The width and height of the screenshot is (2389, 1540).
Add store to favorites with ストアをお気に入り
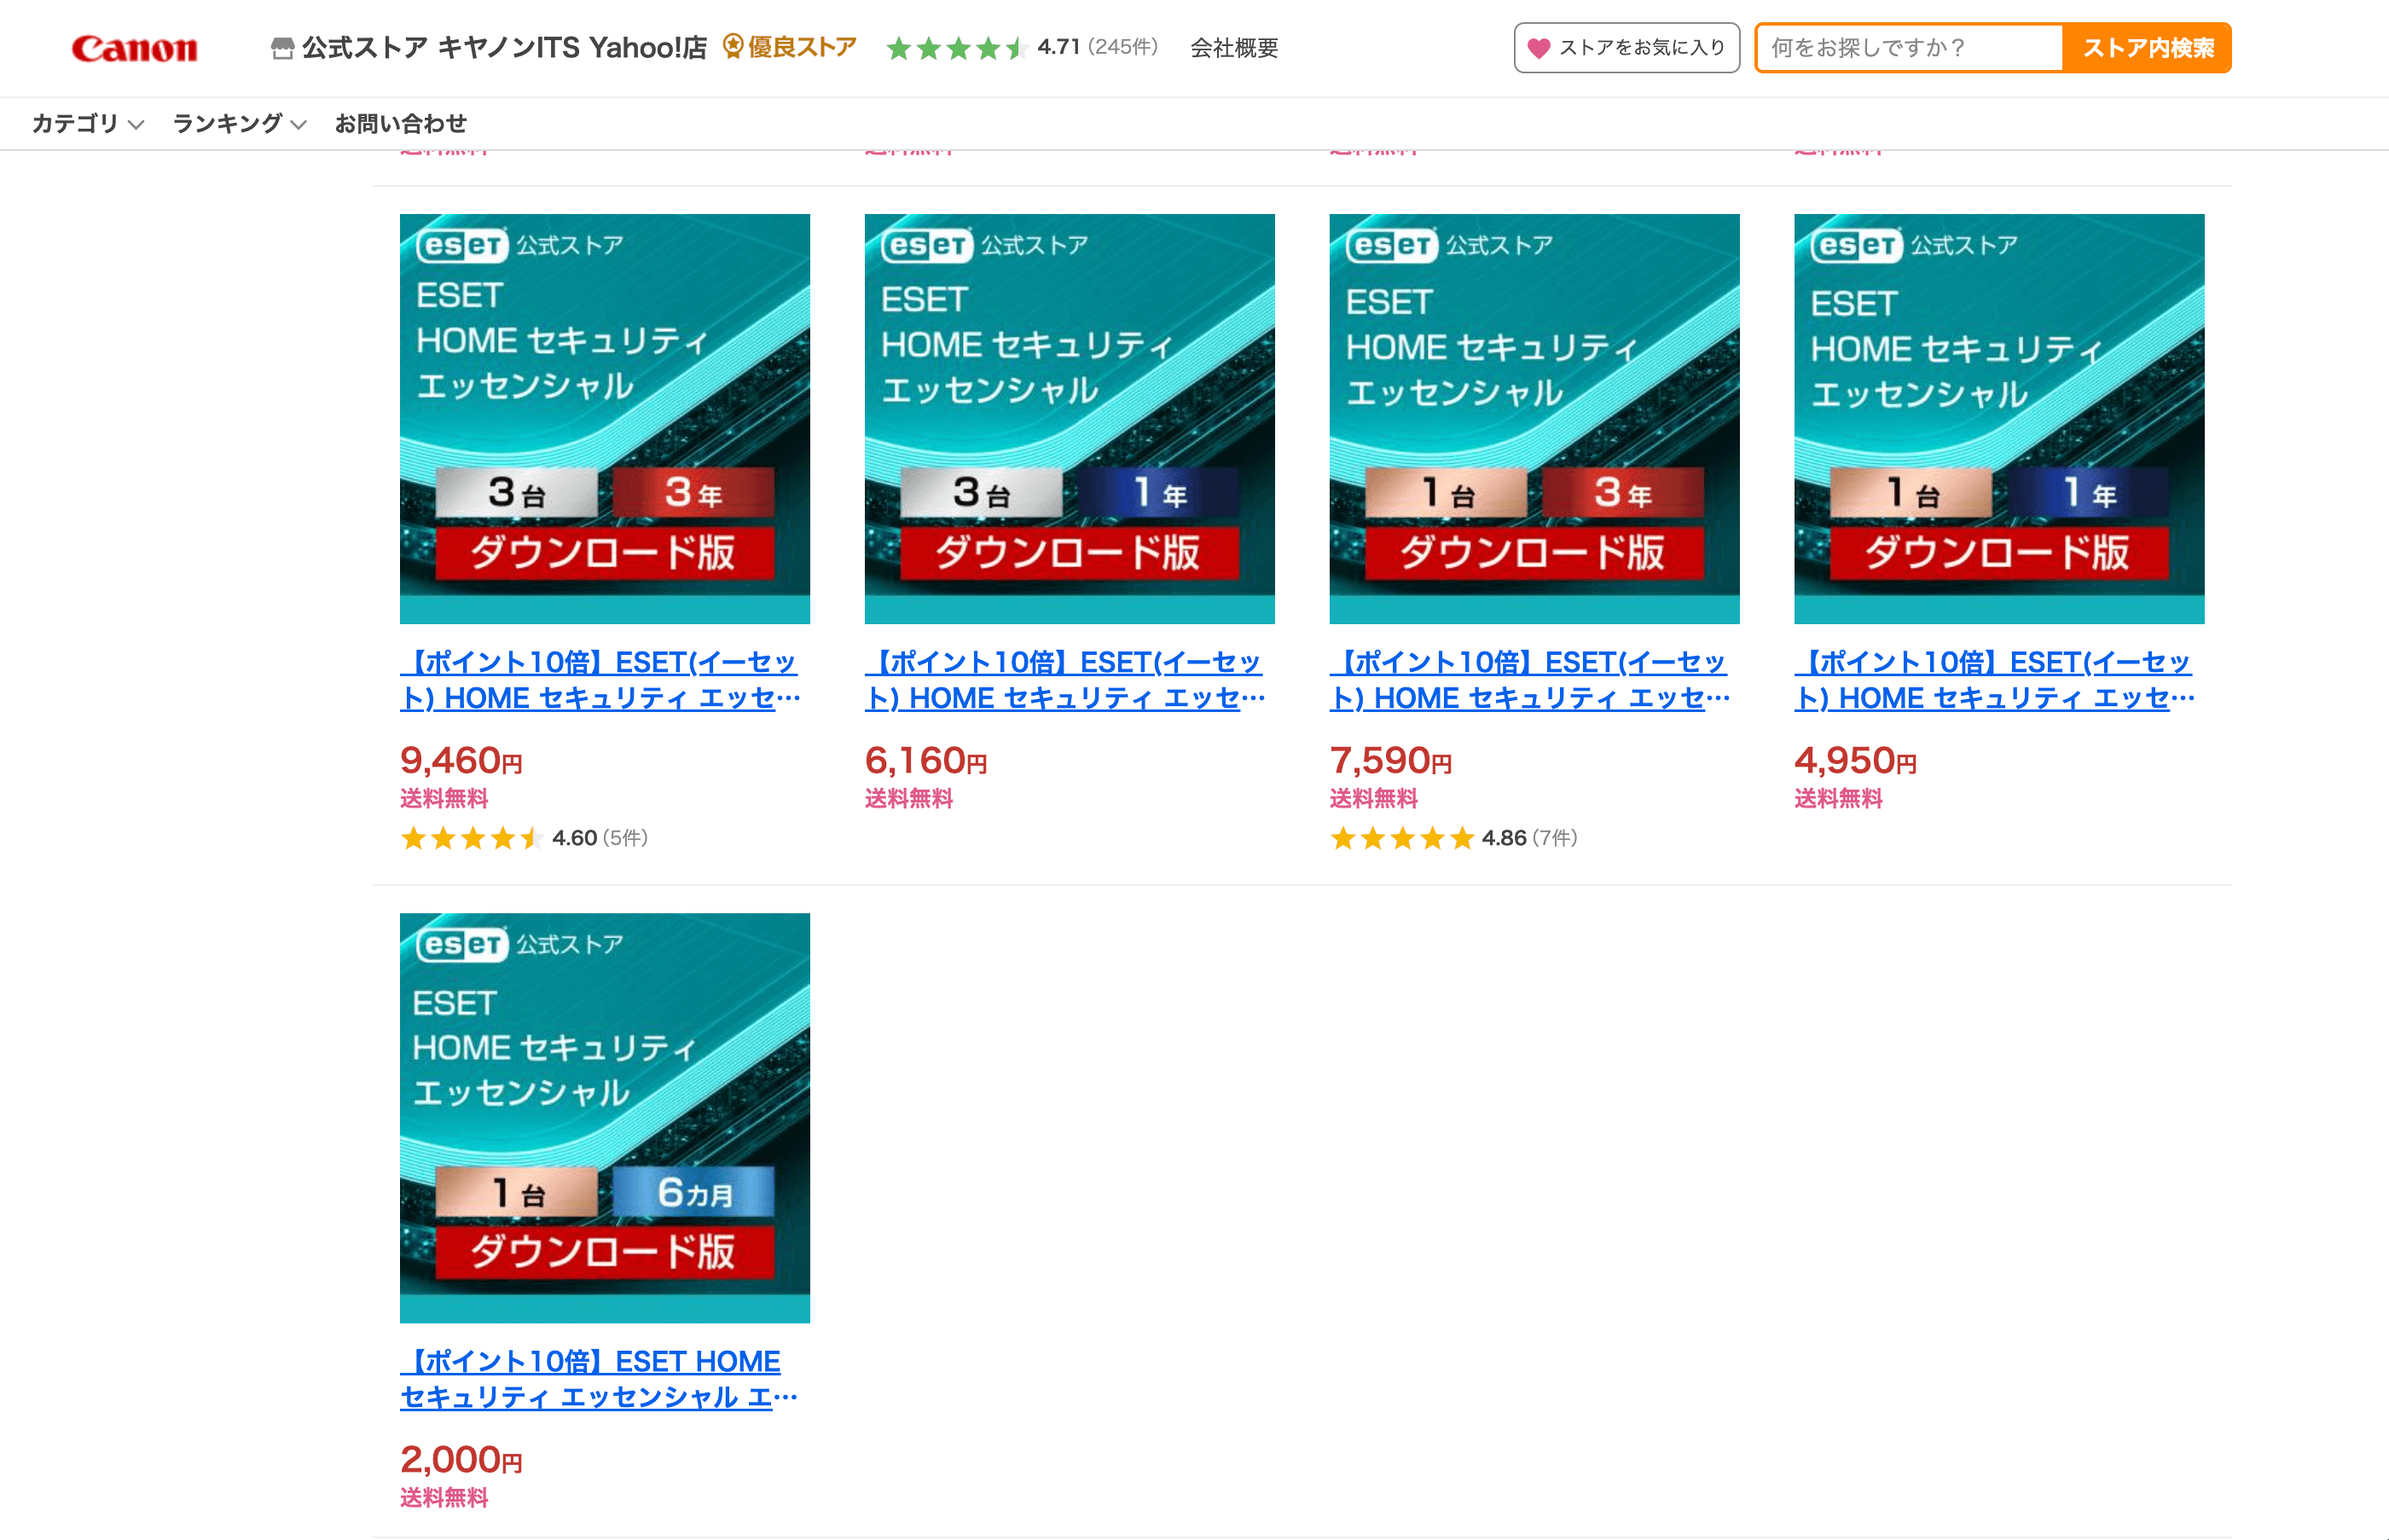pos(1626,48)
